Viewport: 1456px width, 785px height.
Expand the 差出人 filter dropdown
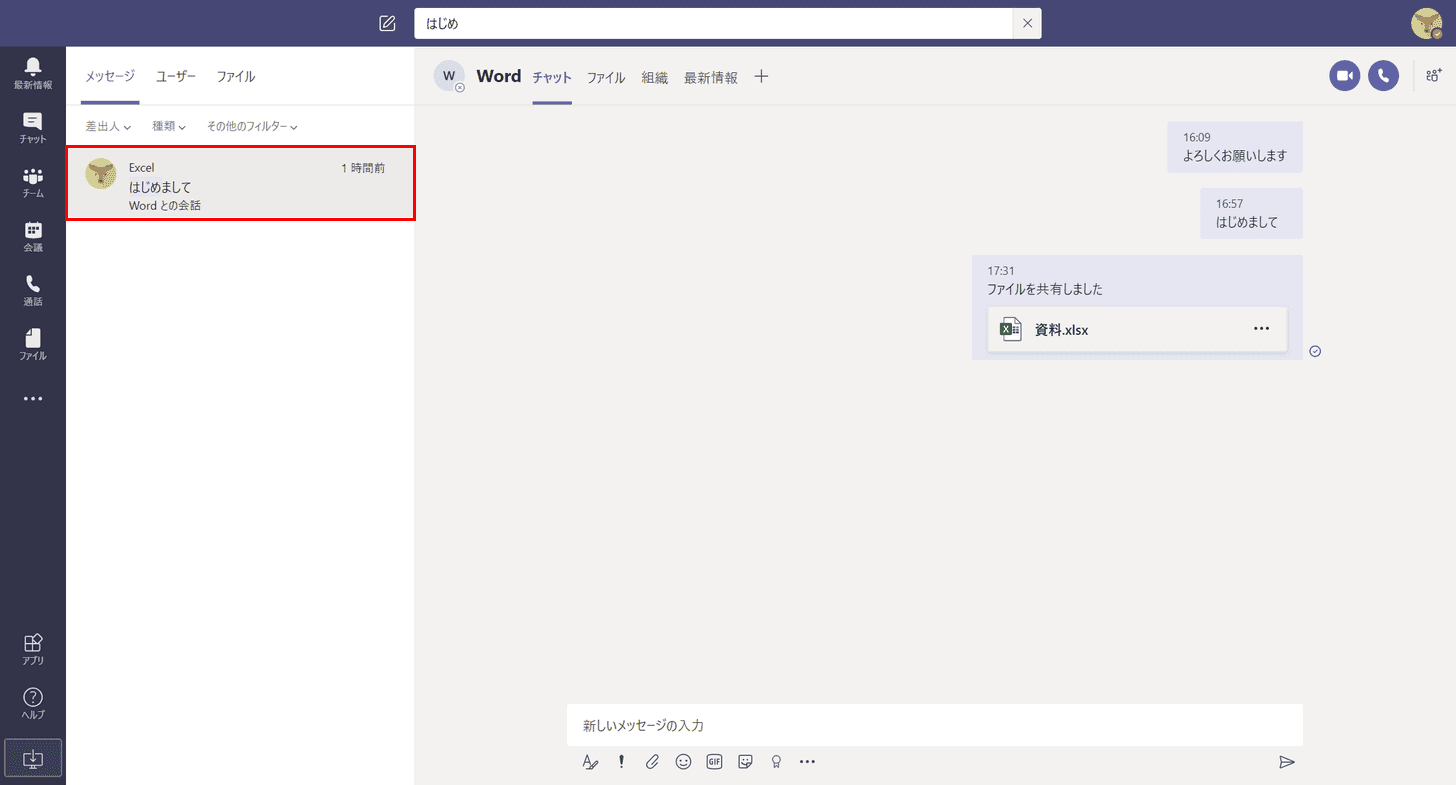click(109, 127)
